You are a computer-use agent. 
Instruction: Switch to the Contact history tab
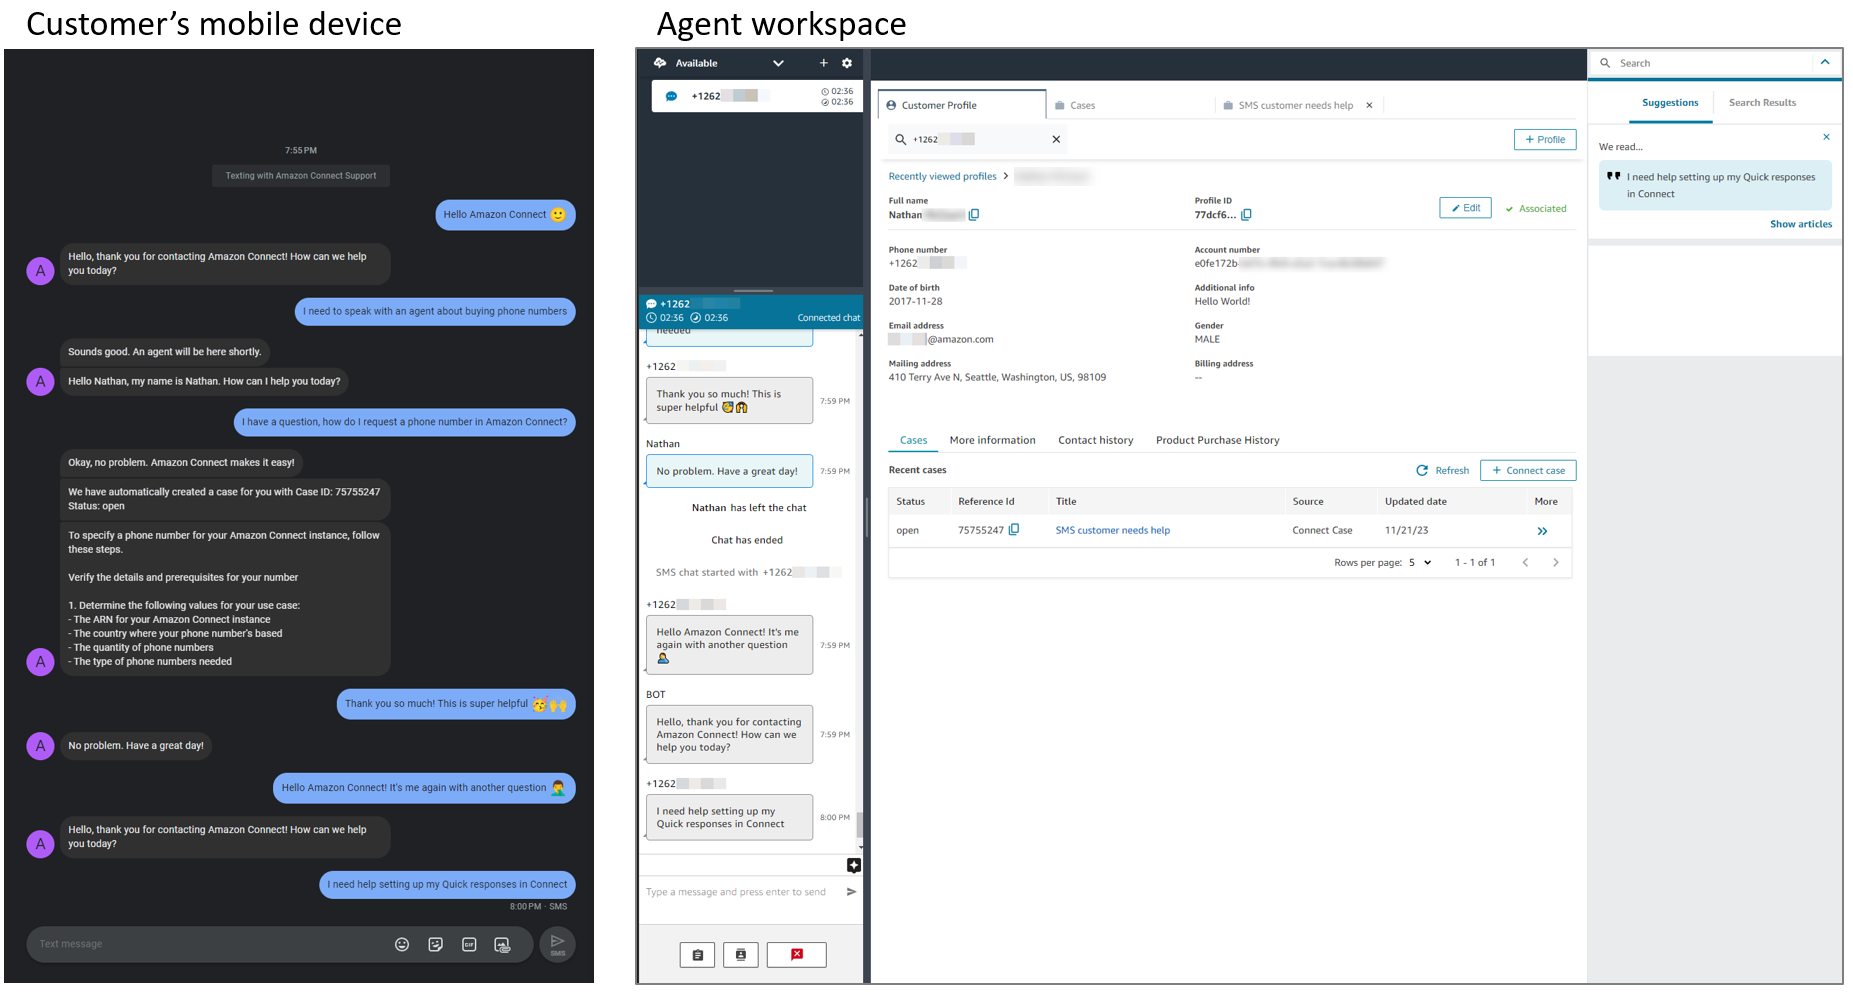click(1095, 440)
